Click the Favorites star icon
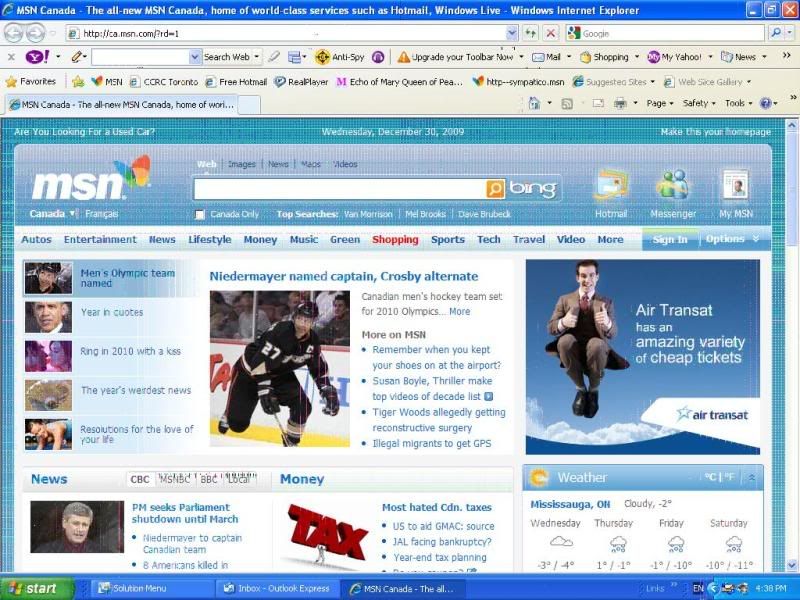 [11, 82]
